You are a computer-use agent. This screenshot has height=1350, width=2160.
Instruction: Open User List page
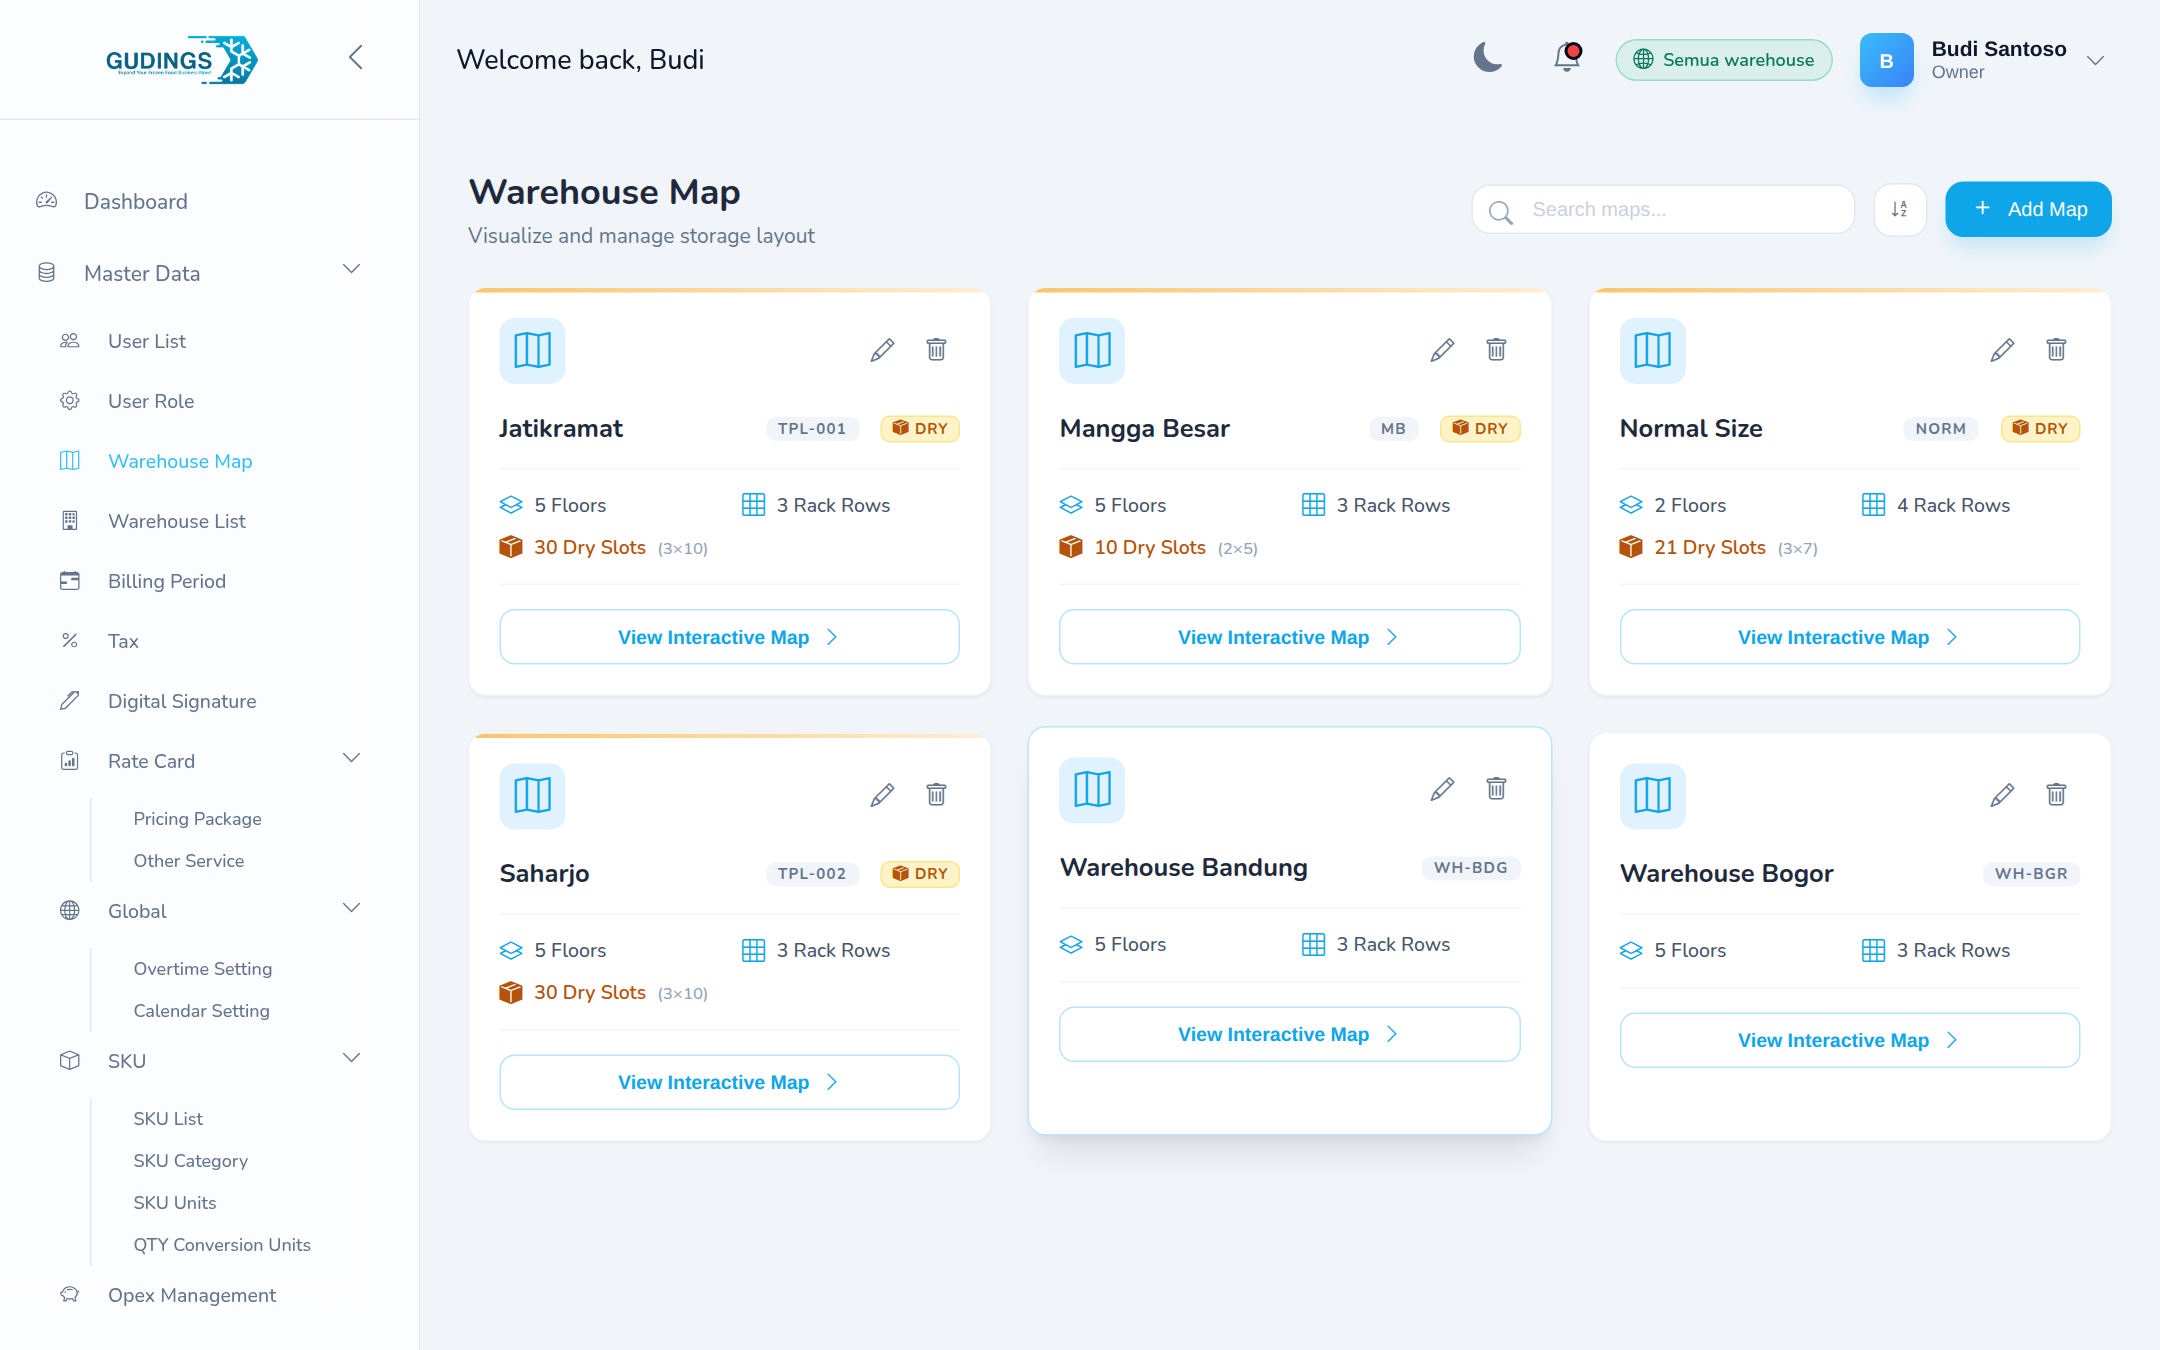tap(146, 341)
